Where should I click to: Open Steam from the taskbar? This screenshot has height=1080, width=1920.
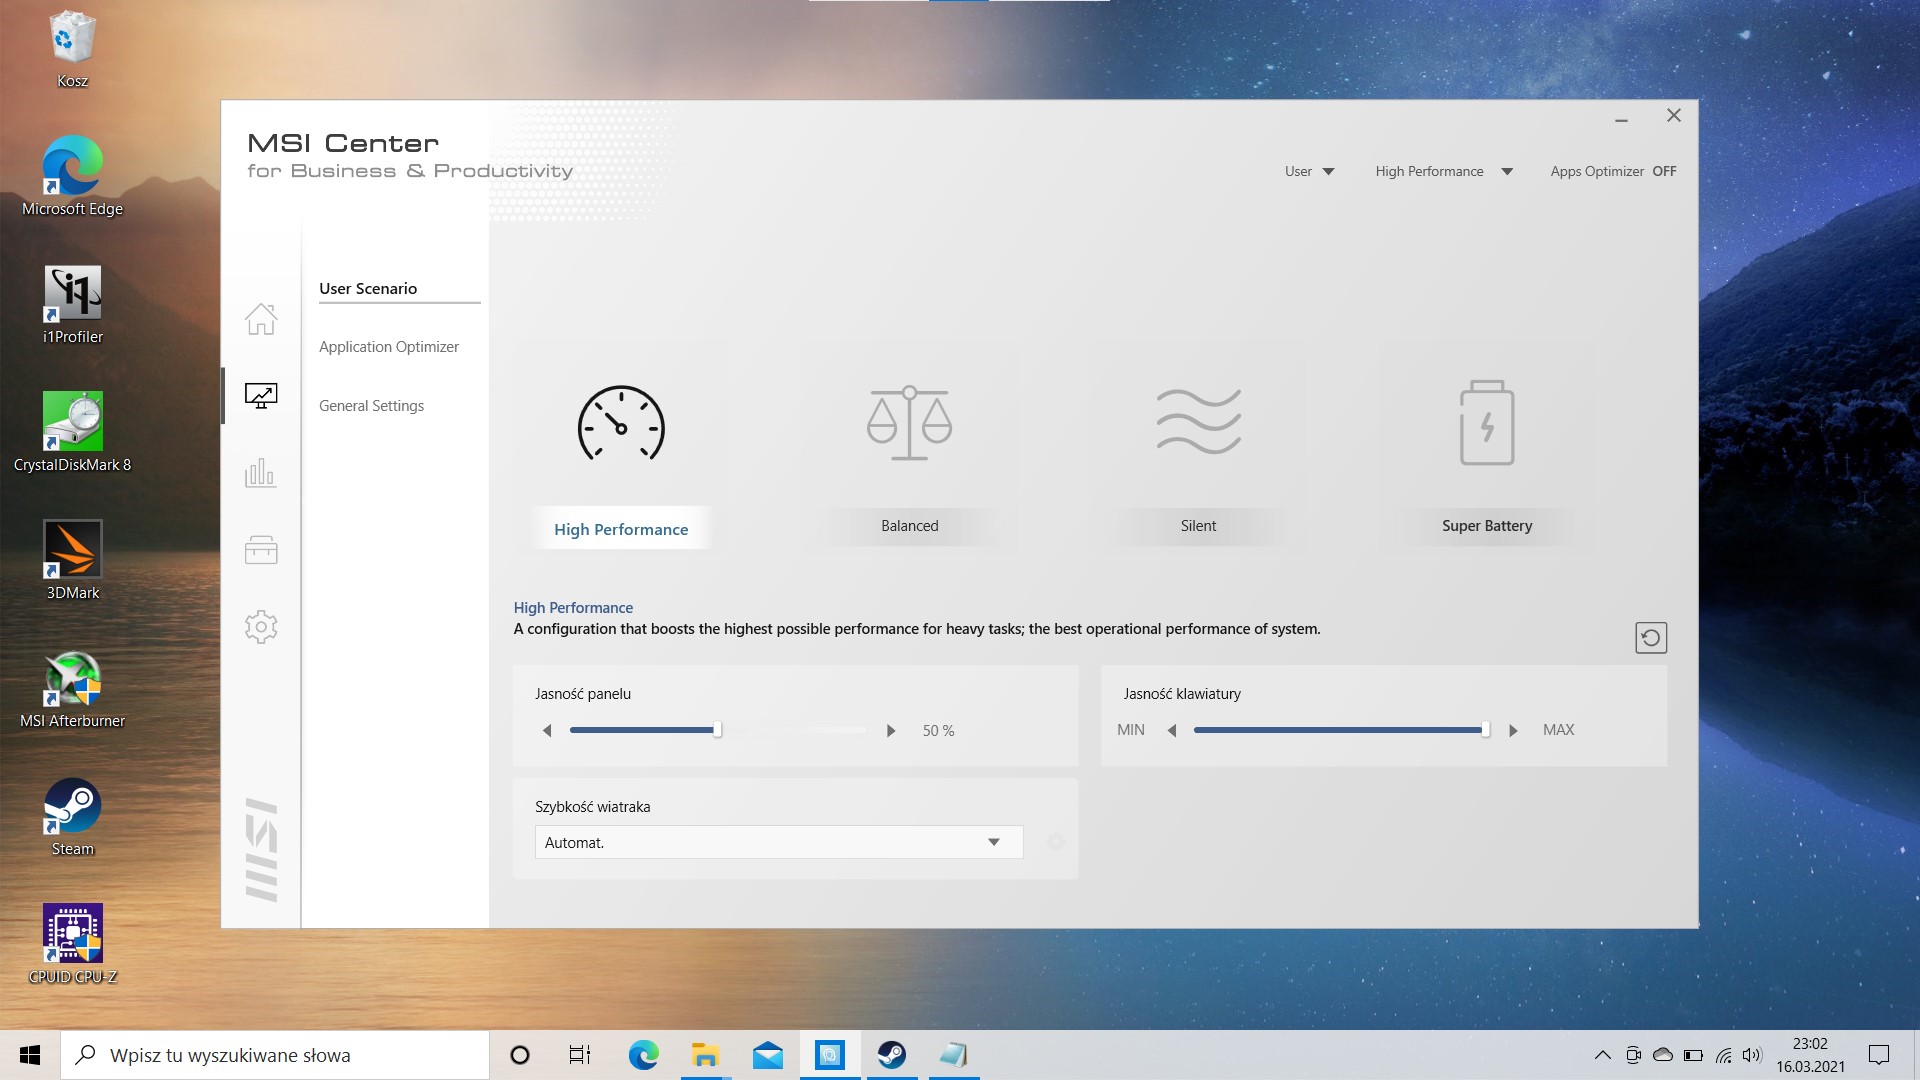pyautogui.click(x=891, y=1055)
